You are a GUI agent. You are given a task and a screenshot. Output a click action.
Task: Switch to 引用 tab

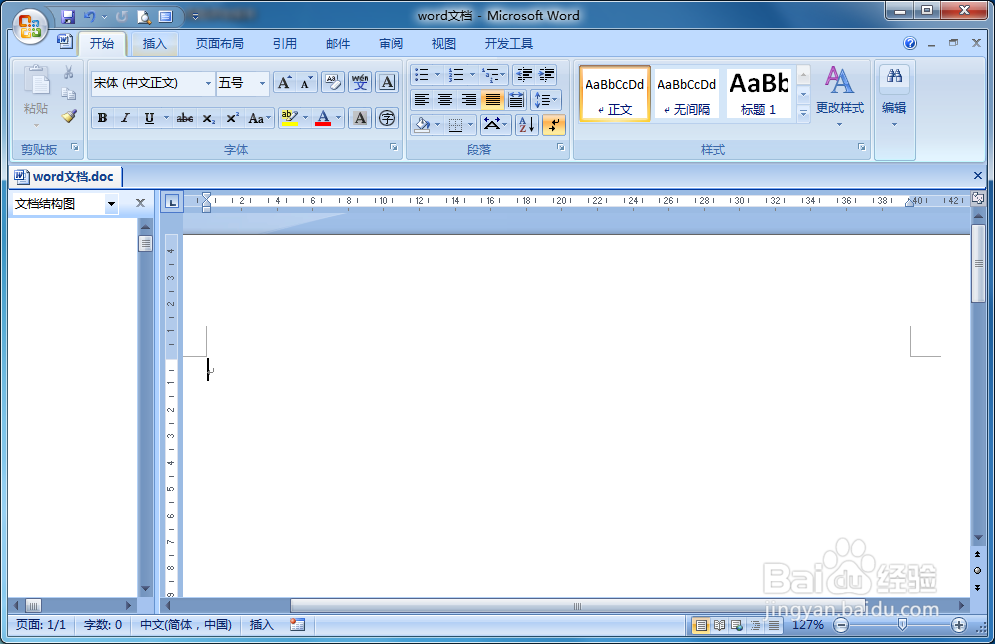point(285,43)
